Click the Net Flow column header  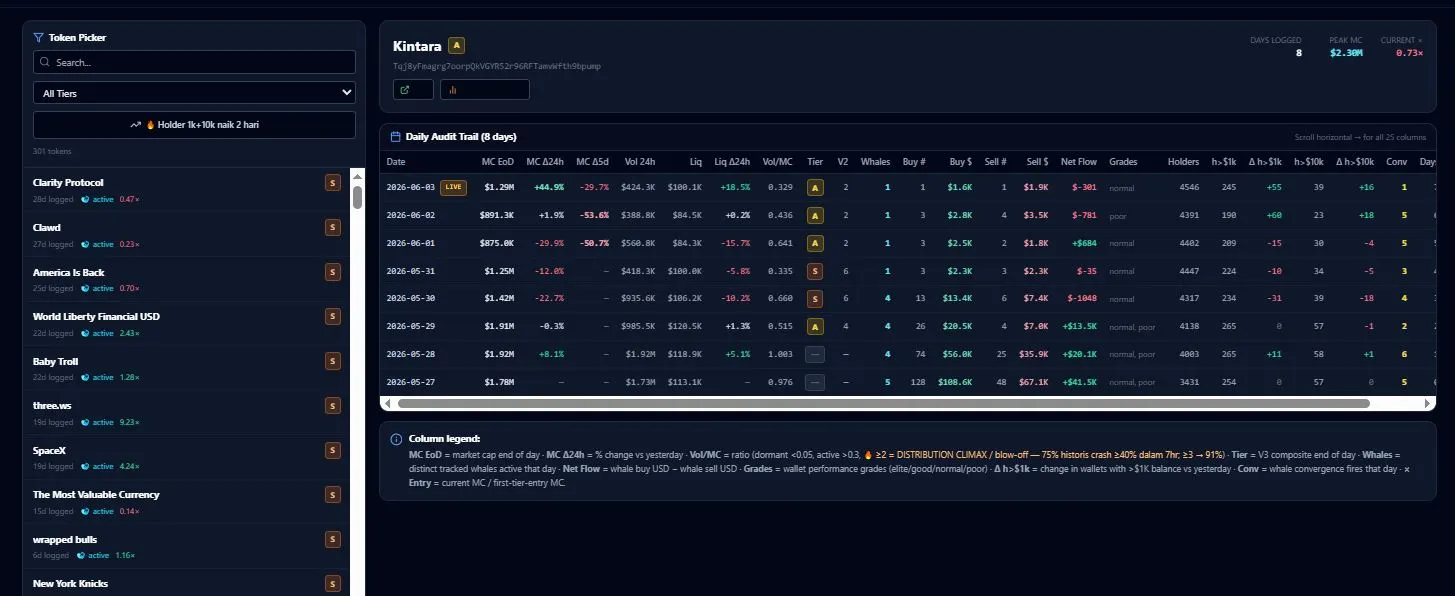click(1079, 161)
